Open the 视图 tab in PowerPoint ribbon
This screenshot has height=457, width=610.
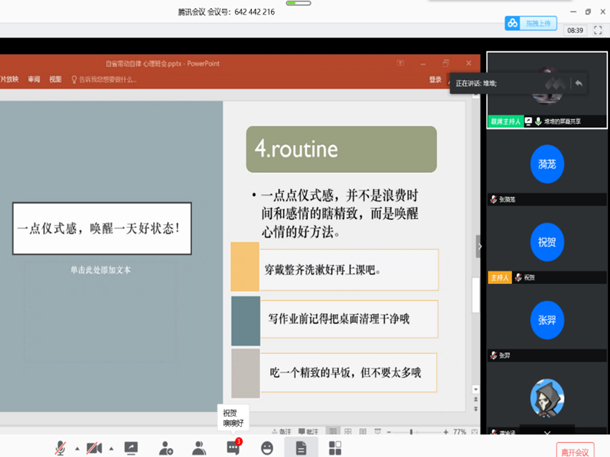[56, 79]
